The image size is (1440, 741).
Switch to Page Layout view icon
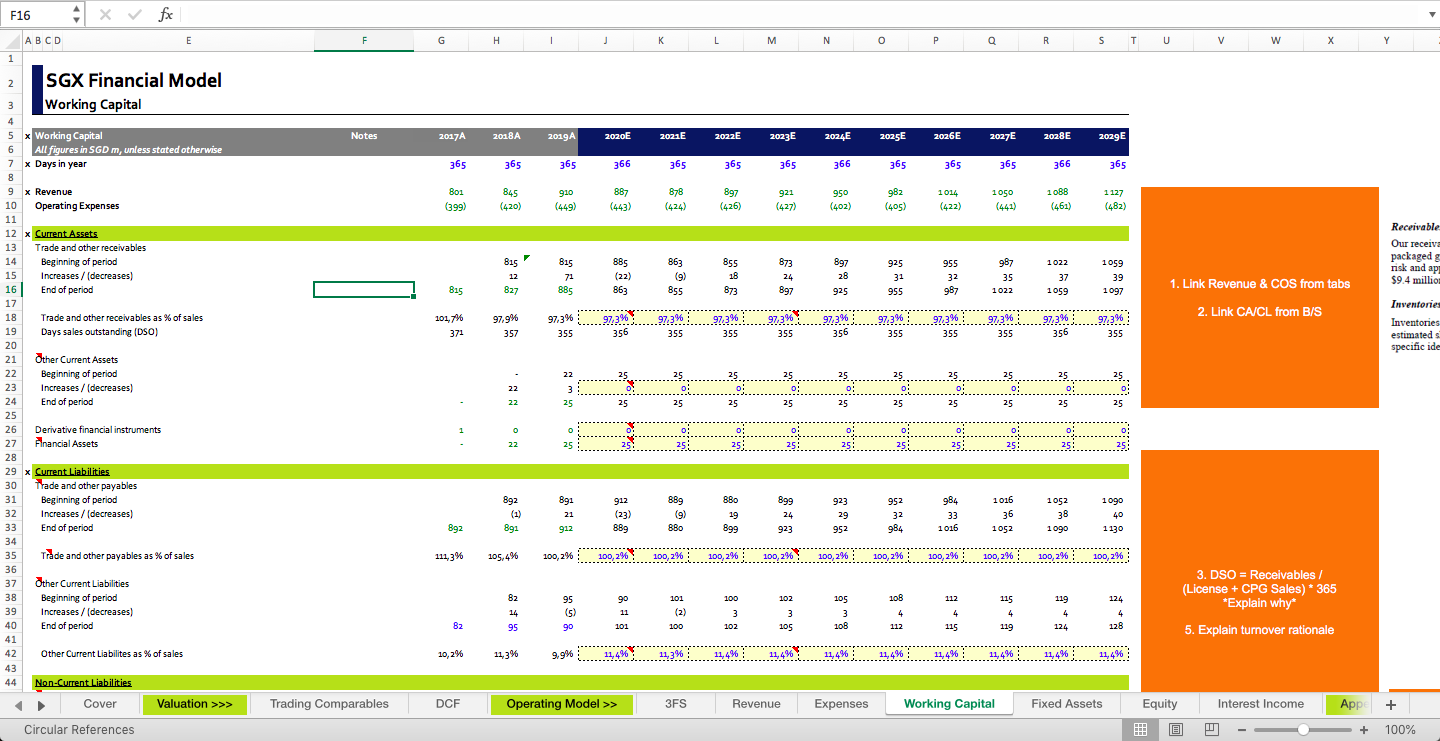coord(1176,730)
